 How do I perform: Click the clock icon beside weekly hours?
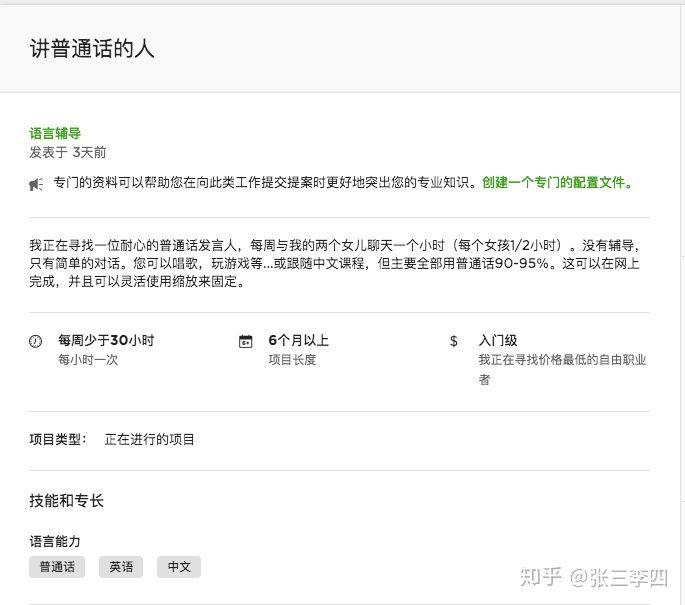(35, 341)
